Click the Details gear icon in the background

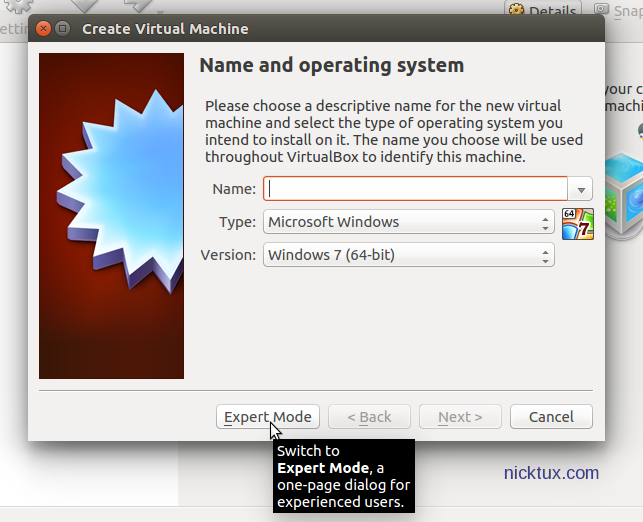pyautogui.click(x=517, y=10)
